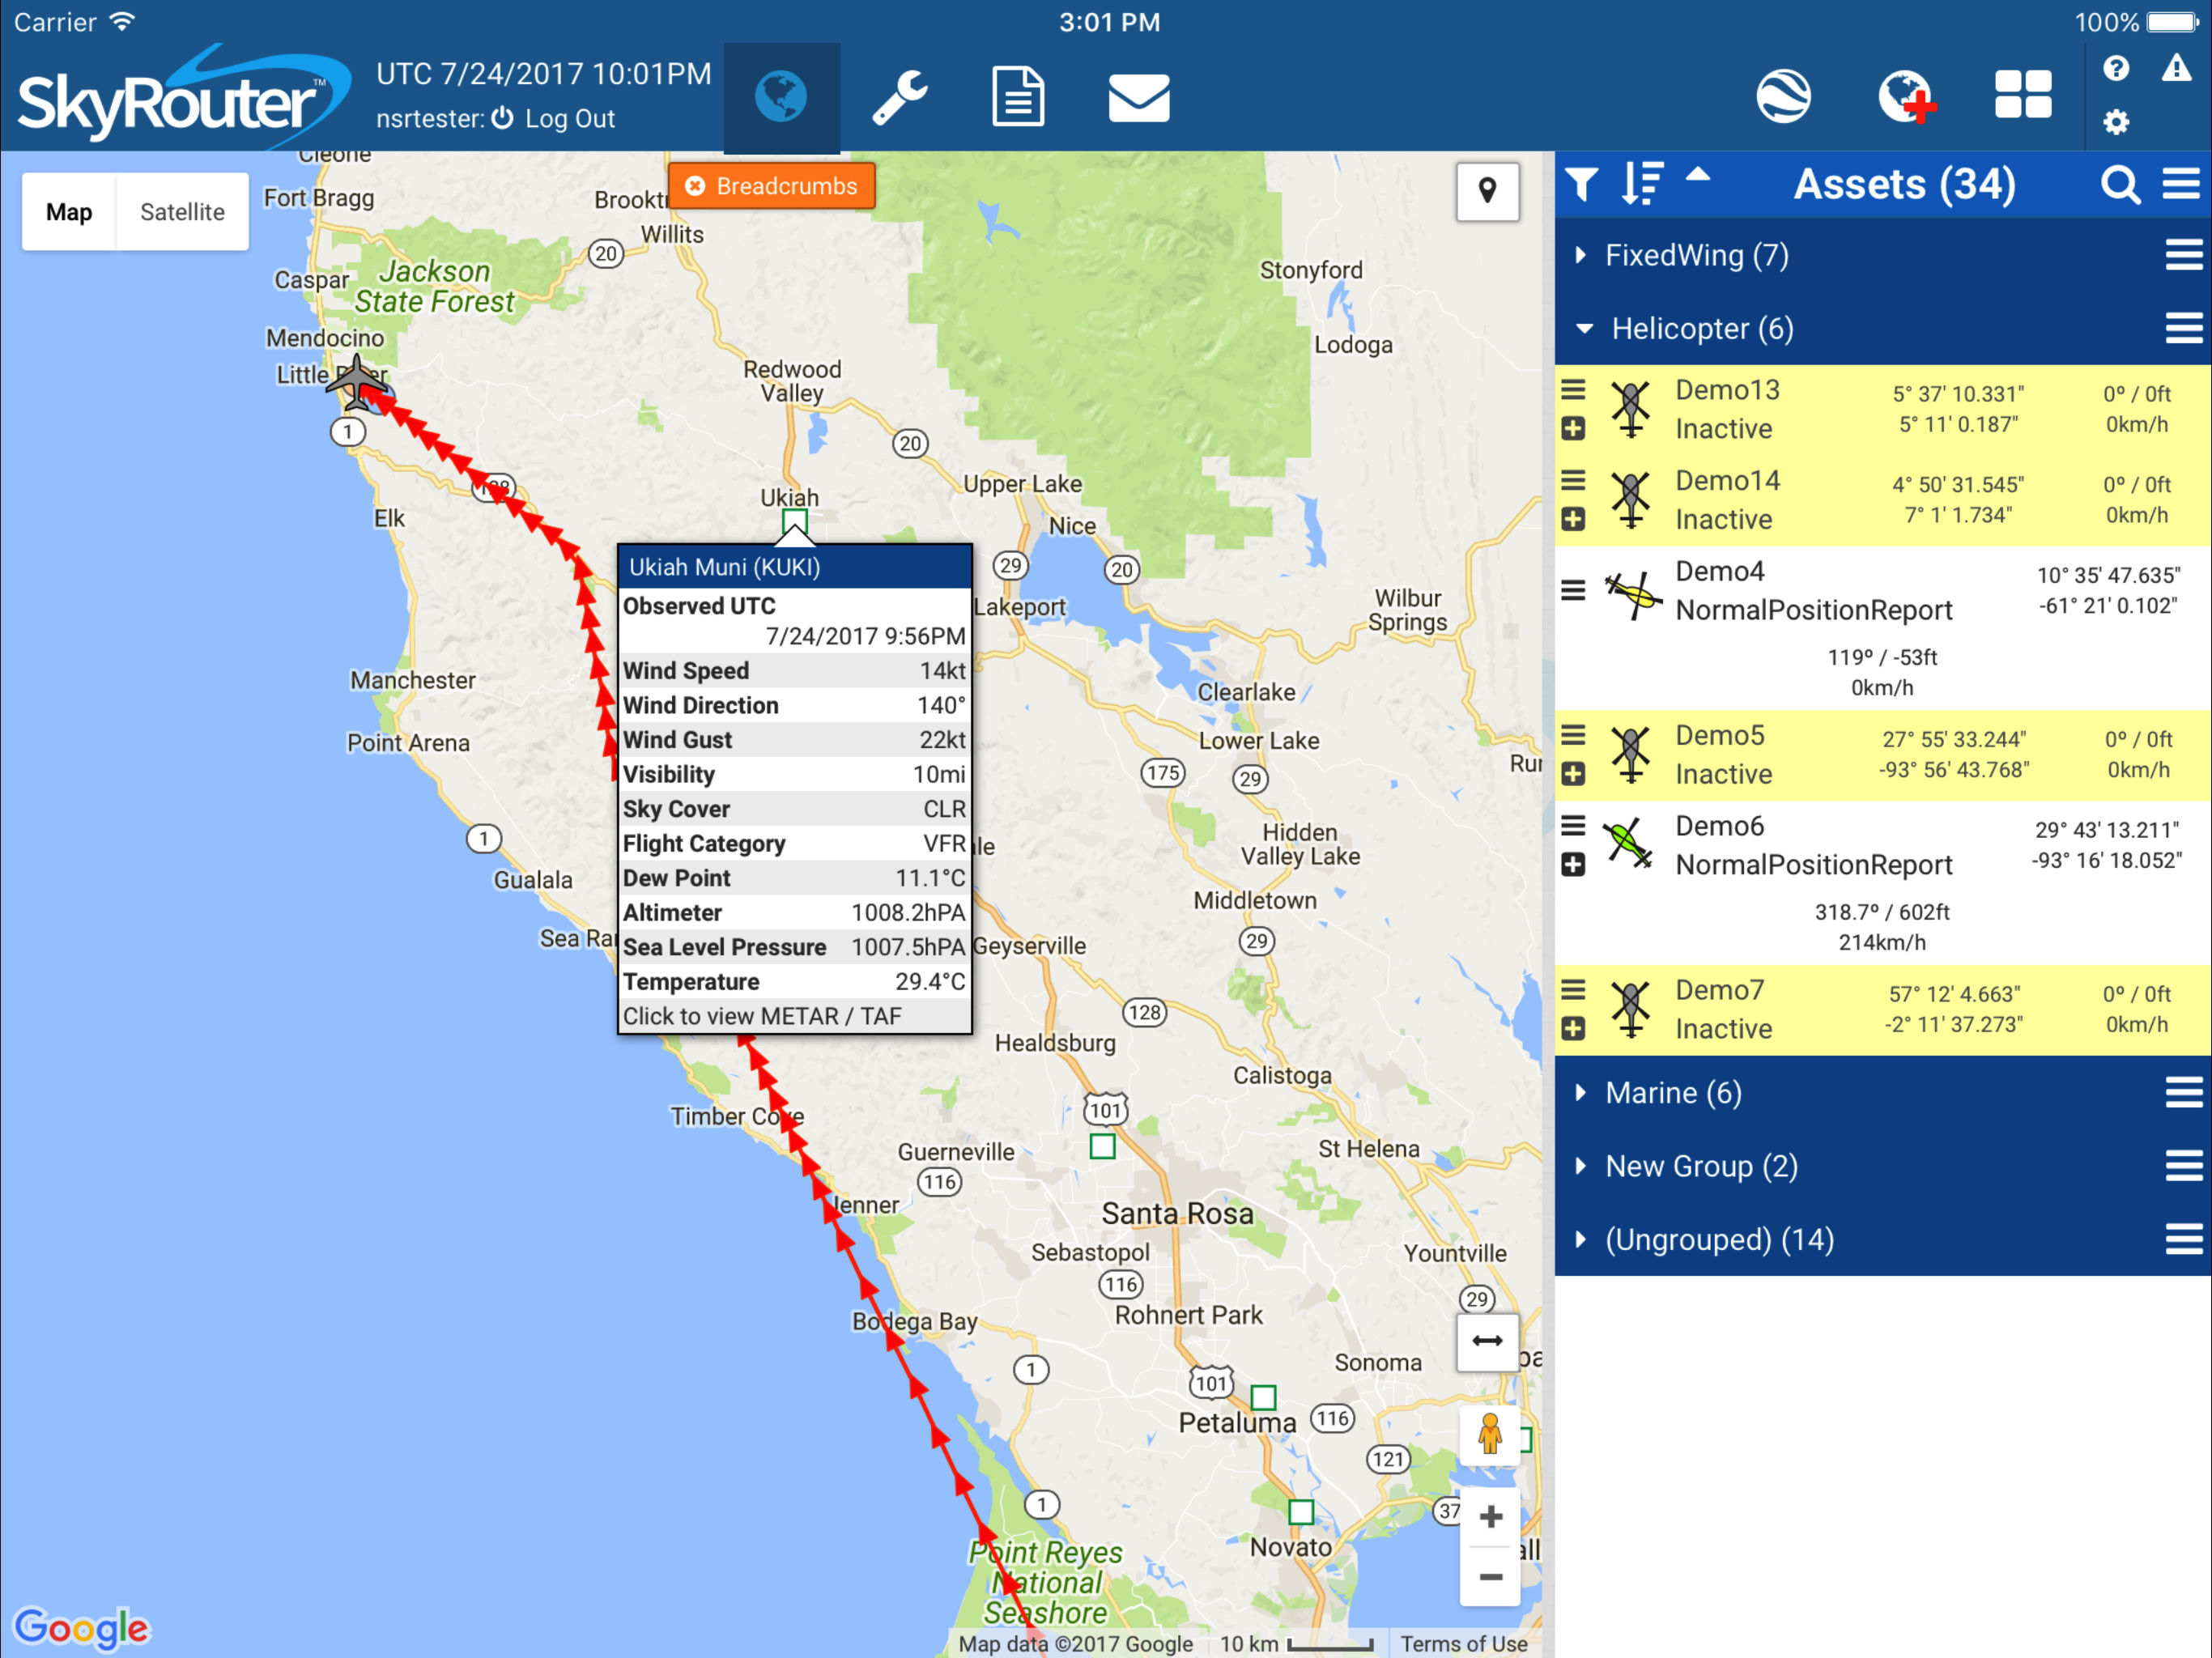Image resolution: width=2212 pixels, height=1658 pixels.
Task: Dismiss the Breadcrumbs button
Action: pos(771,186)
